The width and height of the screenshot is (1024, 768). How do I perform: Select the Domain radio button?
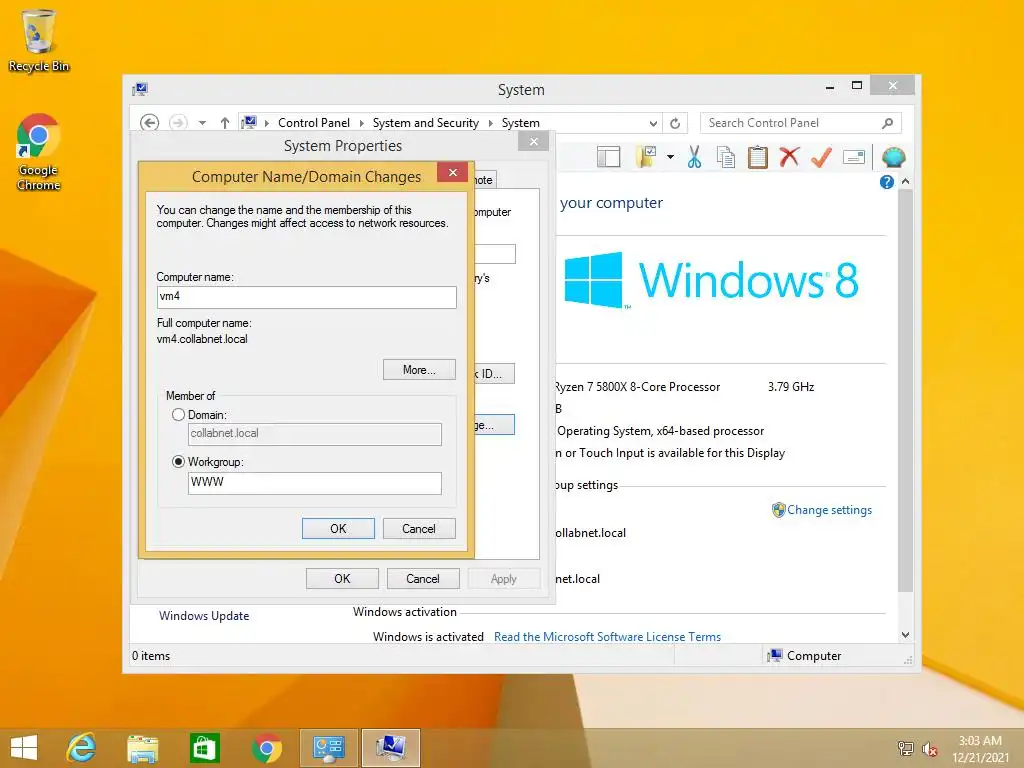point(178,415)
